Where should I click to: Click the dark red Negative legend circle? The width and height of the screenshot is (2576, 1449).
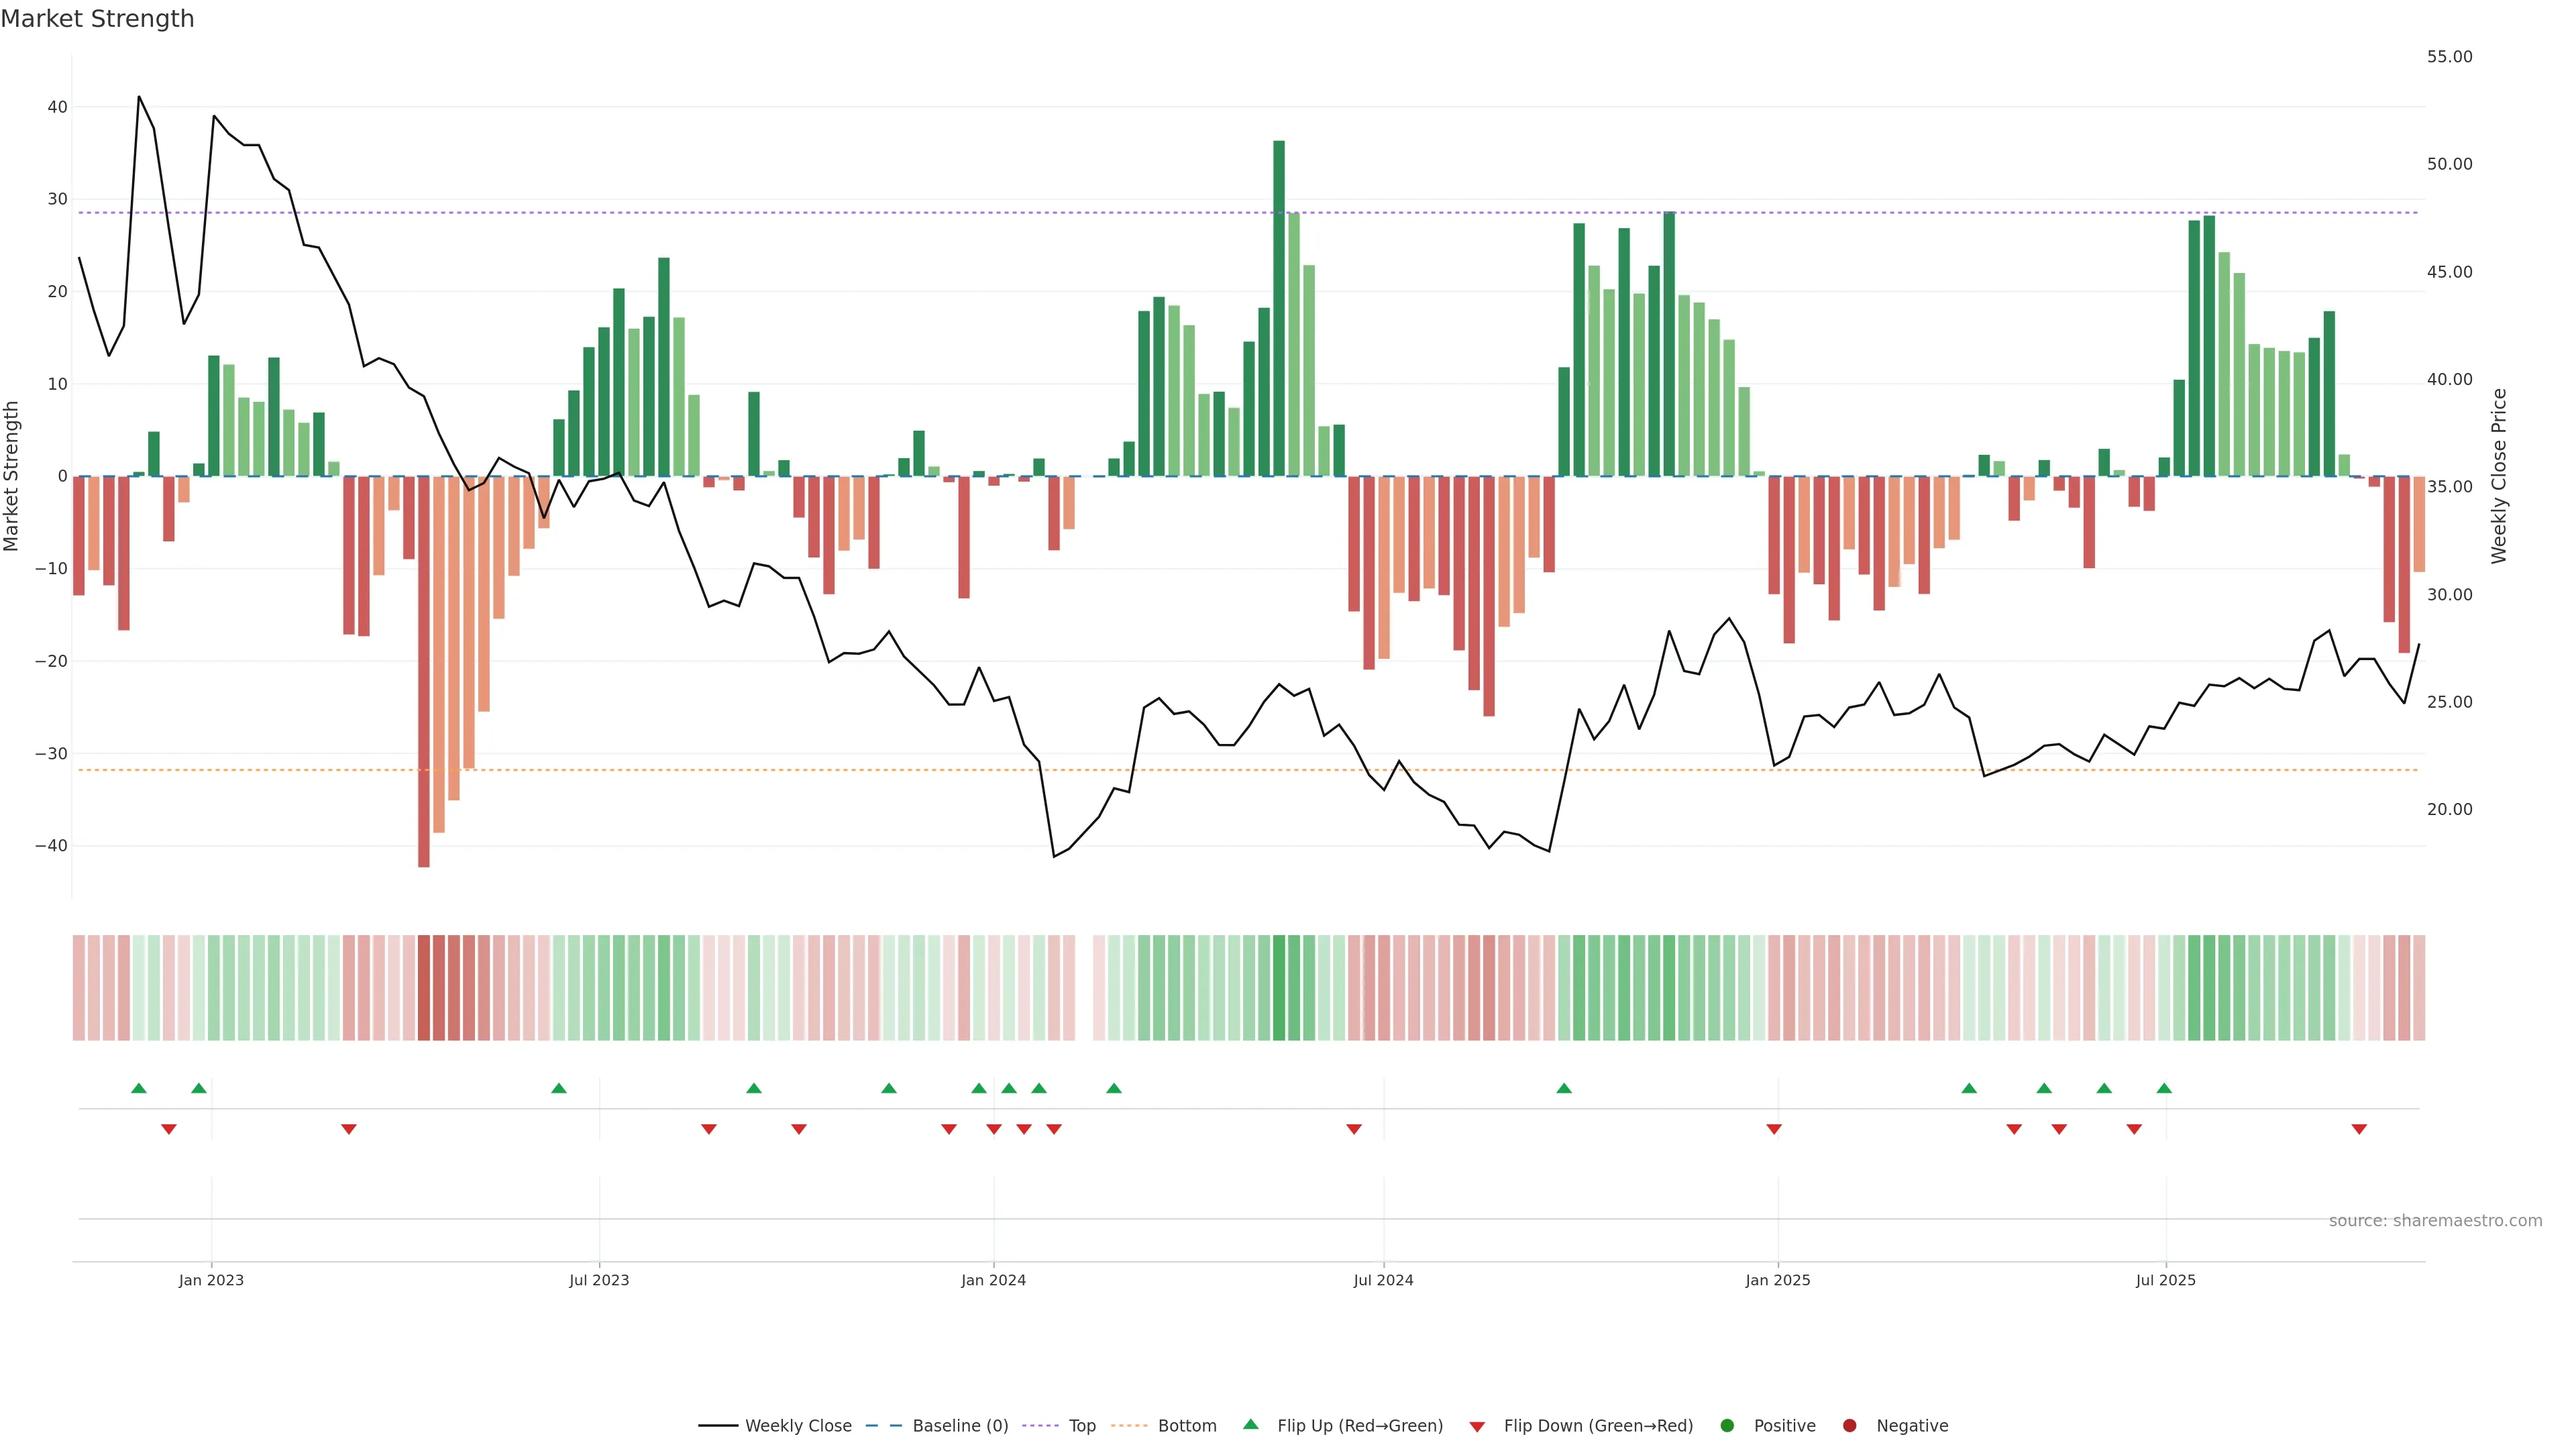point(1849,1425)
